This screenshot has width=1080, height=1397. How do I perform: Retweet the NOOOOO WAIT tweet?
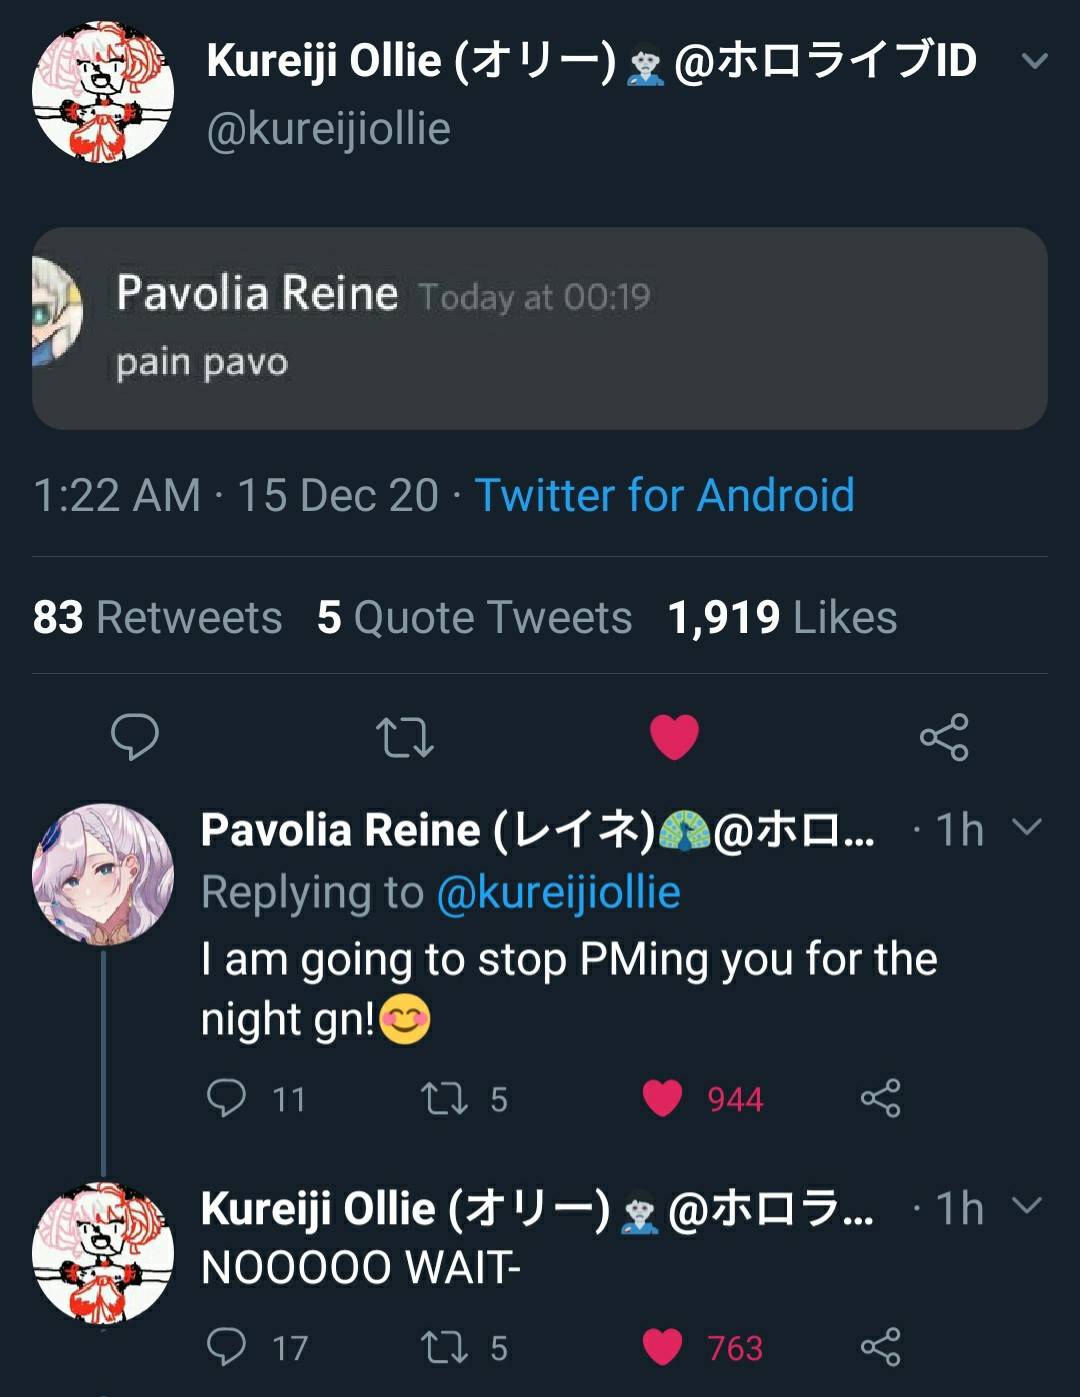443,1347
